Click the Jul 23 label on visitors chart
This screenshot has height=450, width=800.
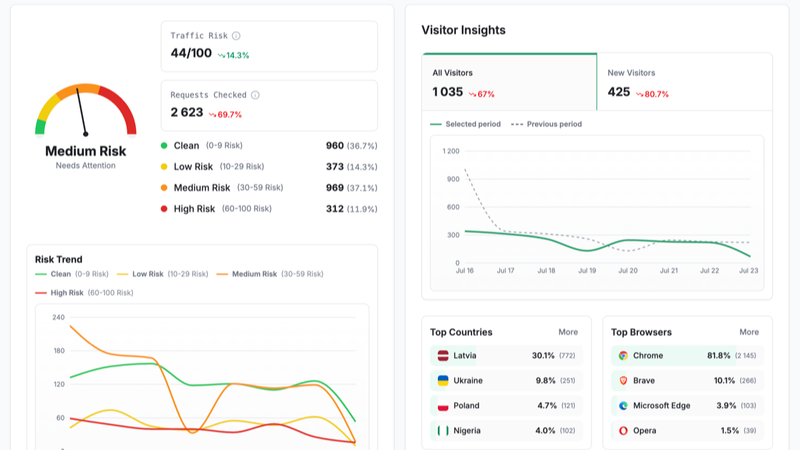pyautogui.click(x=748, y=271)
